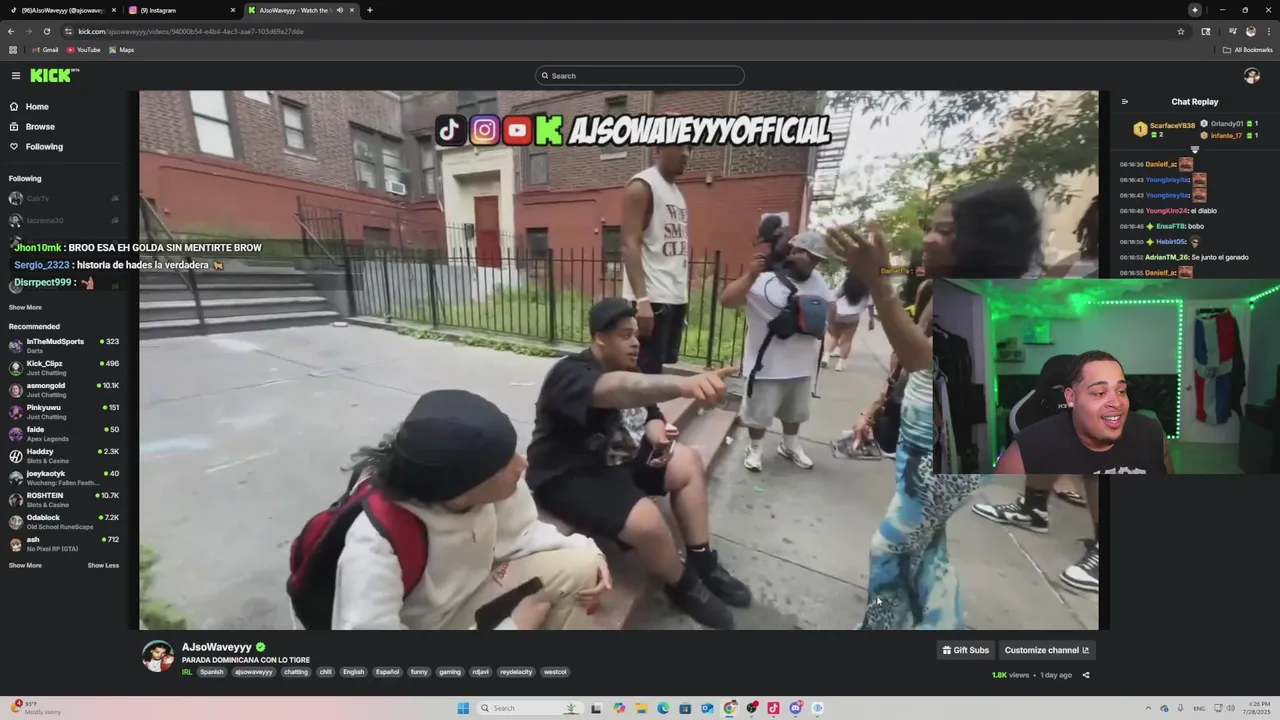Go to the Kick logo homepage

pyautogui.click(x=55, y=76)
